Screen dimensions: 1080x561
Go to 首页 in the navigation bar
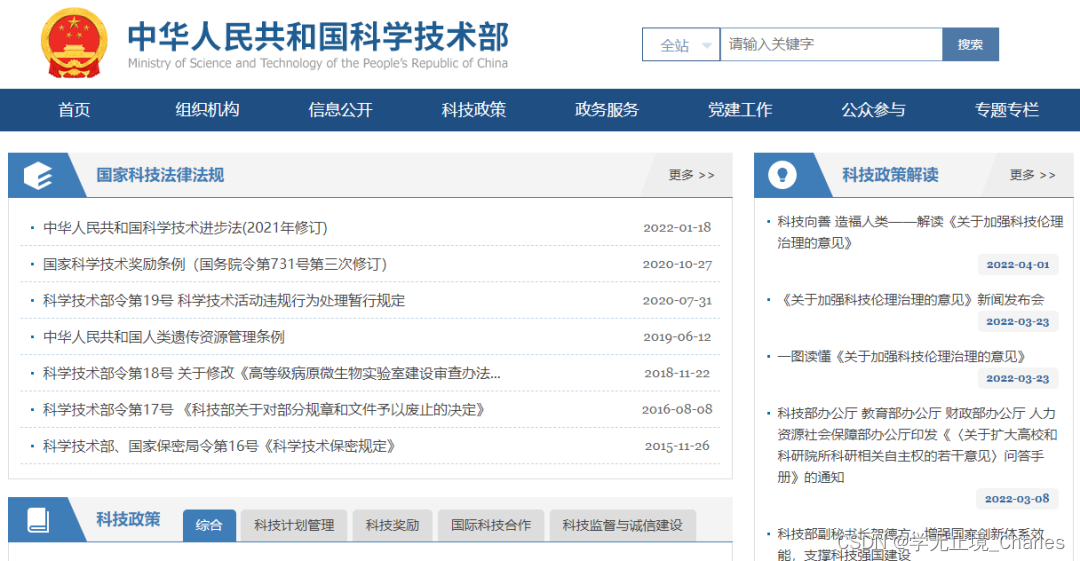74,110
